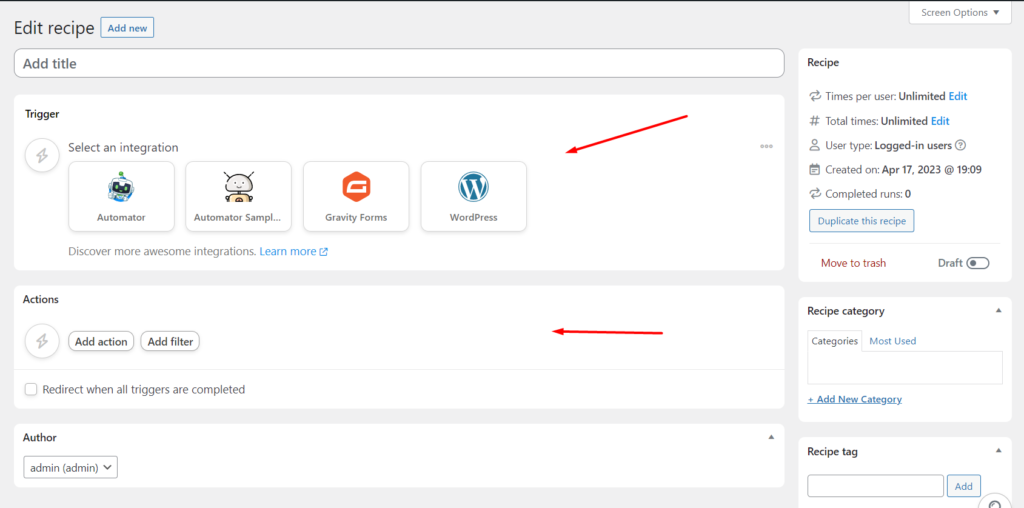Click the actions lightning bolt icon

(42, 341)
